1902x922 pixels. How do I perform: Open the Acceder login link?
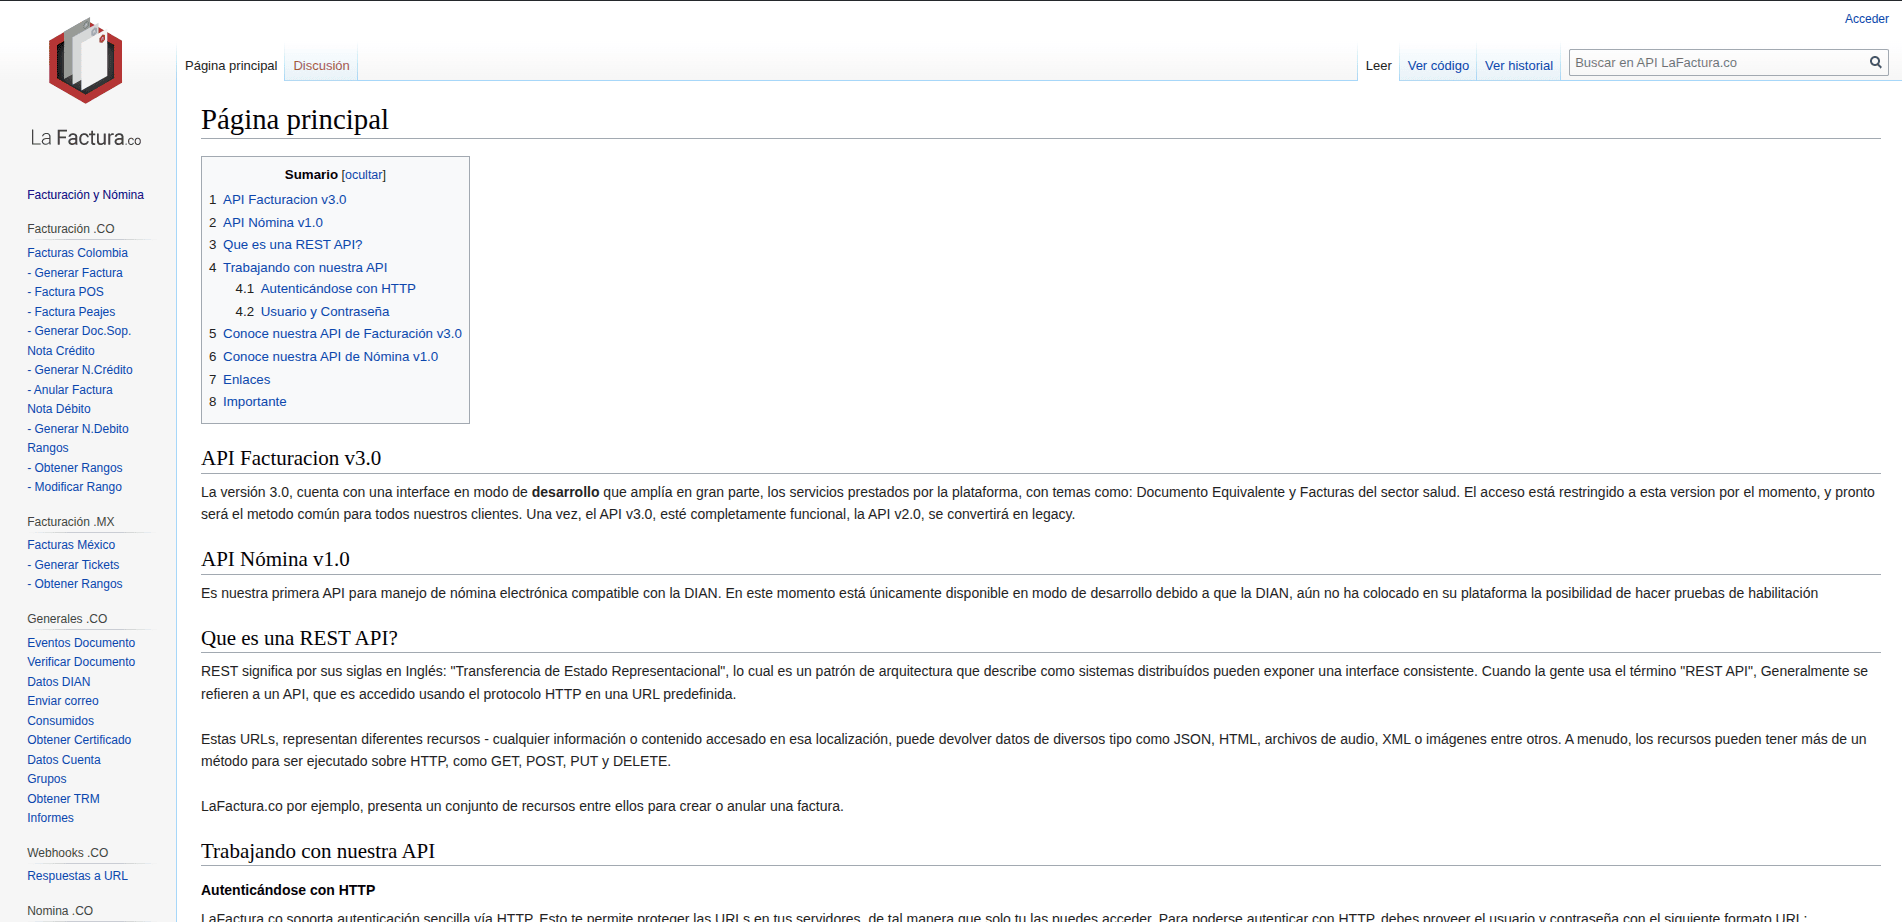(1866, 19)
